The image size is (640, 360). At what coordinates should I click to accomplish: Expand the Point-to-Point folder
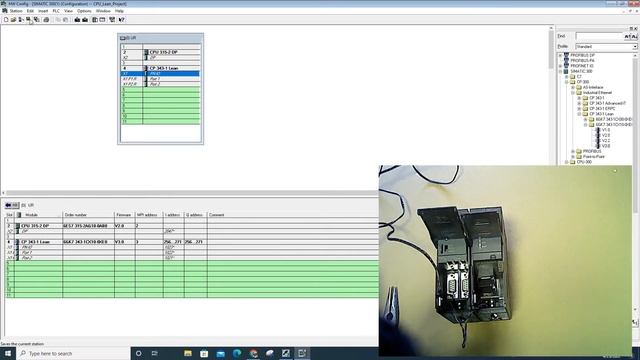(573, 156)
